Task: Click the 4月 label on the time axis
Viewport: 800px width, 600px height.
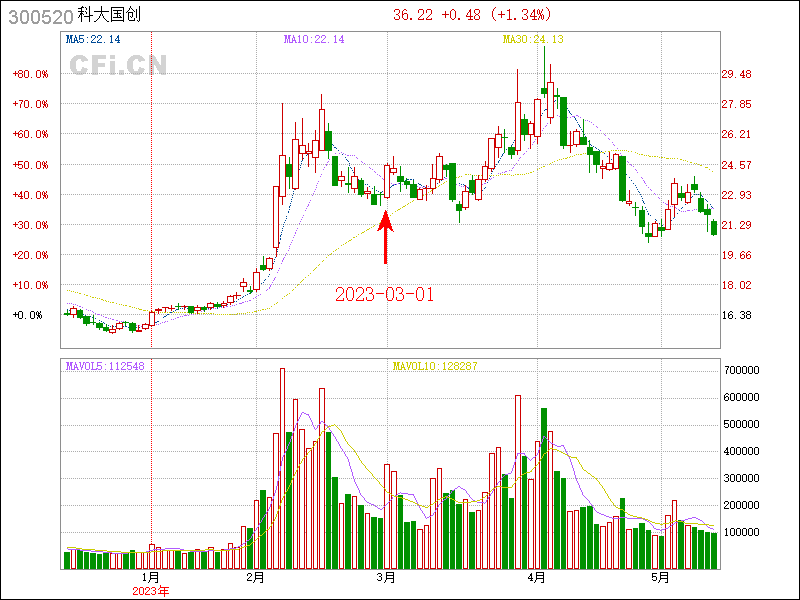Action: click(536, 577)
